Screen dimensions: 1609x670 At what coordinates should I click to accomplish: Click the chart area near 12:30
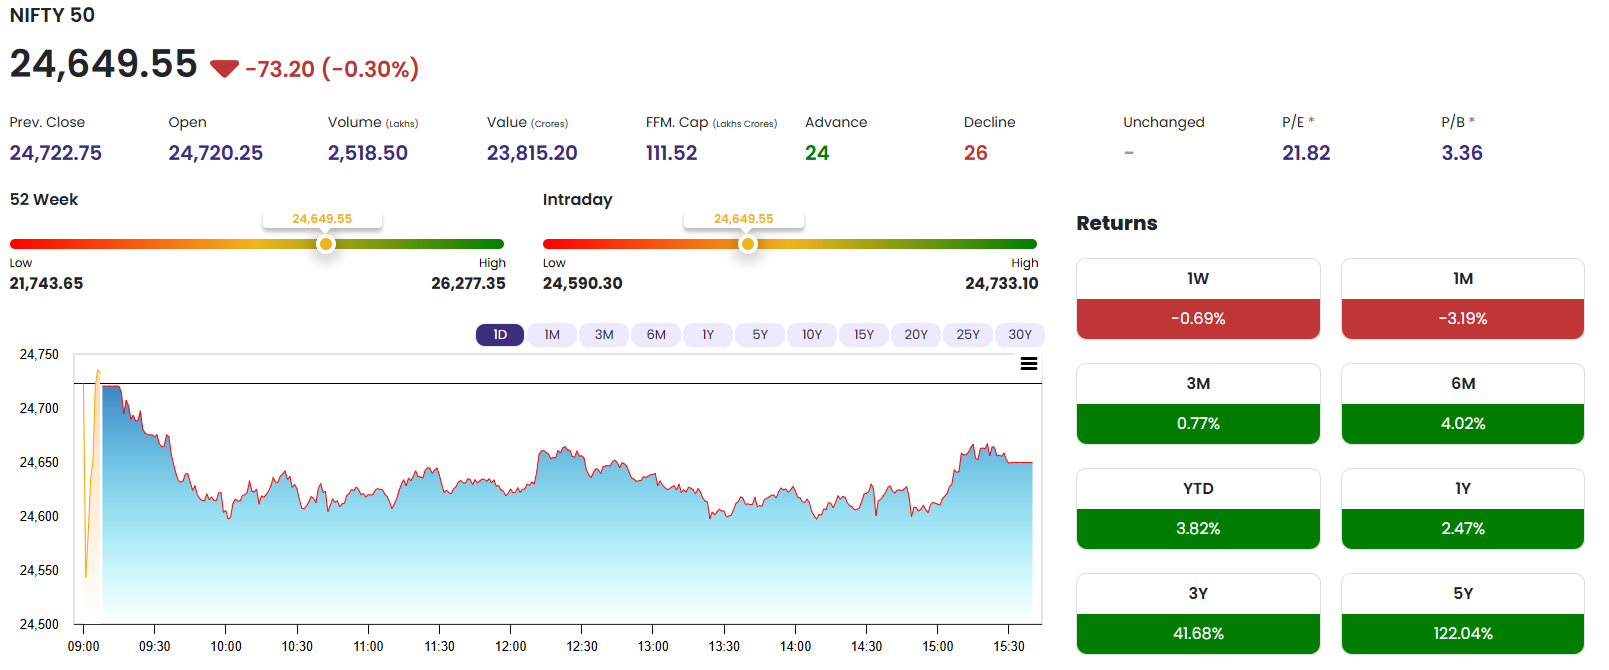point(582,540)
